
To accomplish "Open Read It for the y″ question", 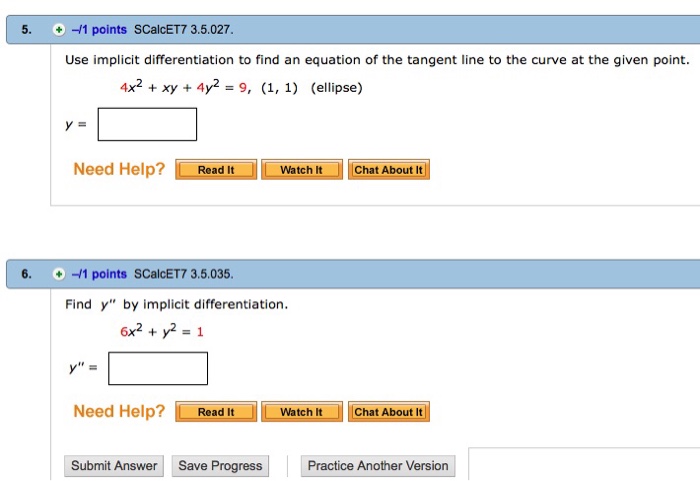I will pos(216,412).
